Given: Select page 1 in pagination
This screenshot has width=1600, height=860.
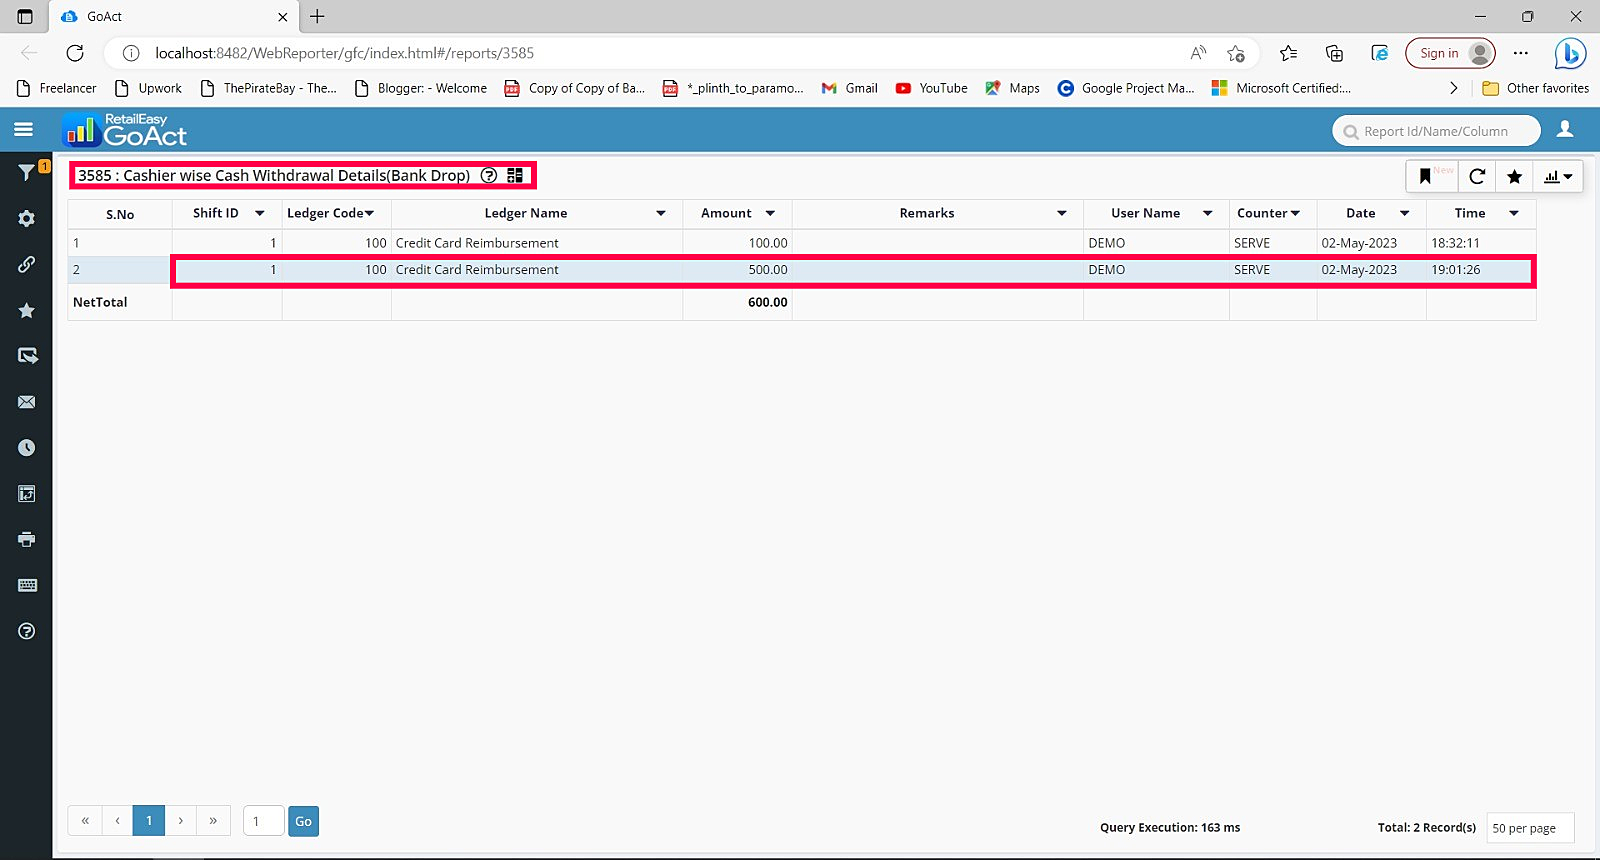Looking at the screenshot, I should tap(149, 821).
